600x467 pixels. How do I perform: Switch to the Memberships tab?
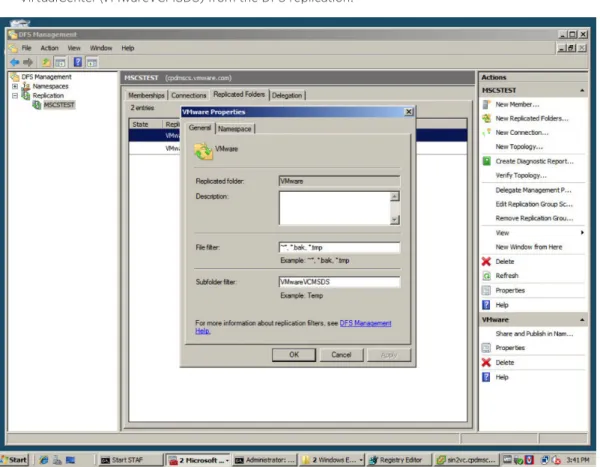pos(146,95)
